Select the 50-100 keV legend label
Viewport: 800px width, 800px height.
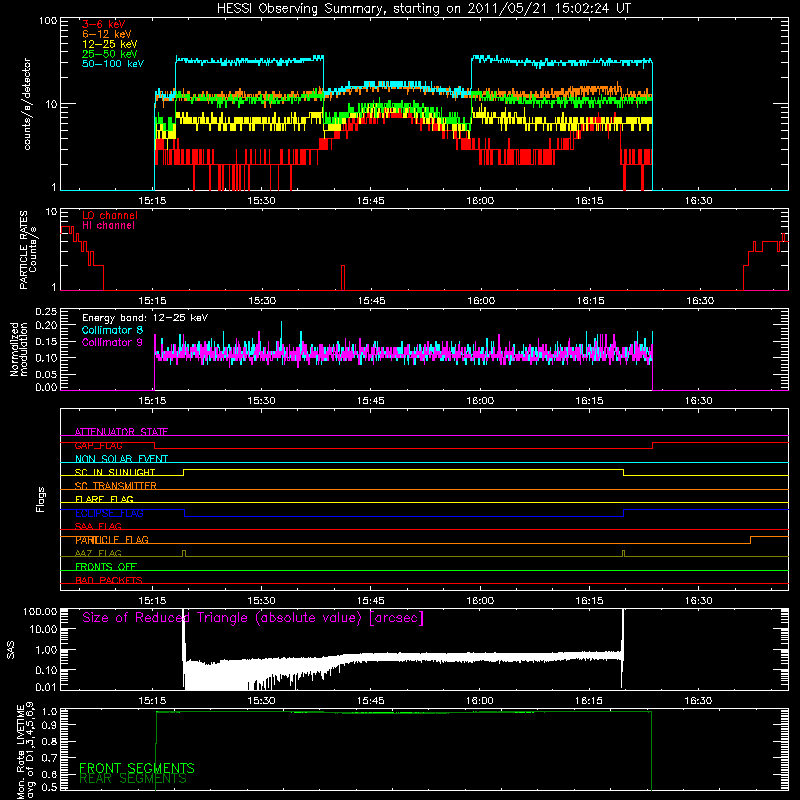pos(113,63)
